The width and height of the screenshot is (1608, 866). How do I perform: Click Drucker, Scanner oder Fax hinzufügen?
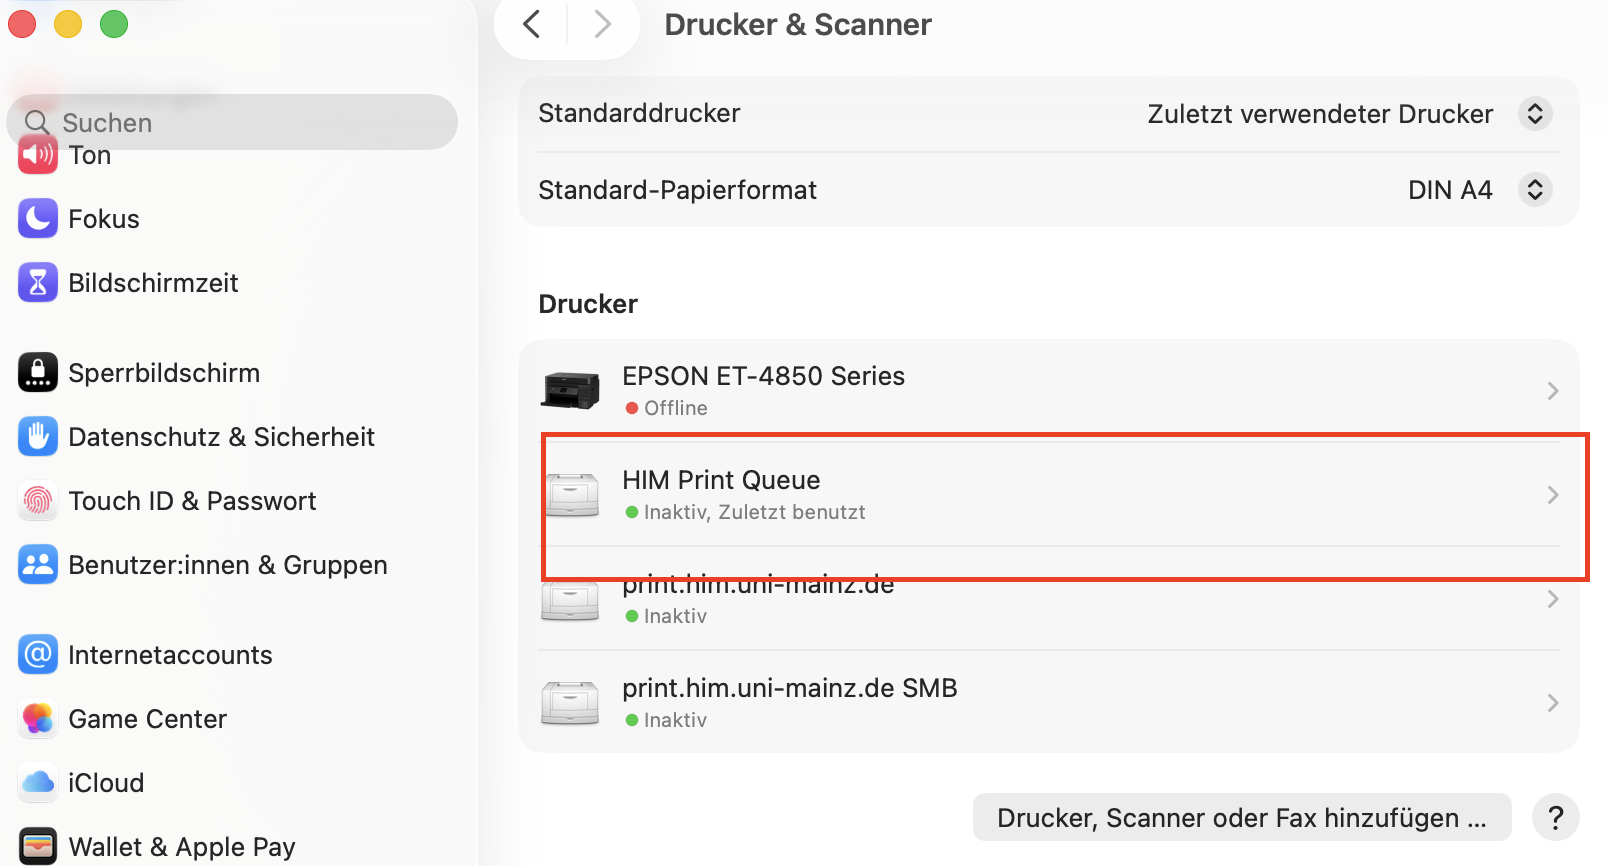tap(1241, 818)
